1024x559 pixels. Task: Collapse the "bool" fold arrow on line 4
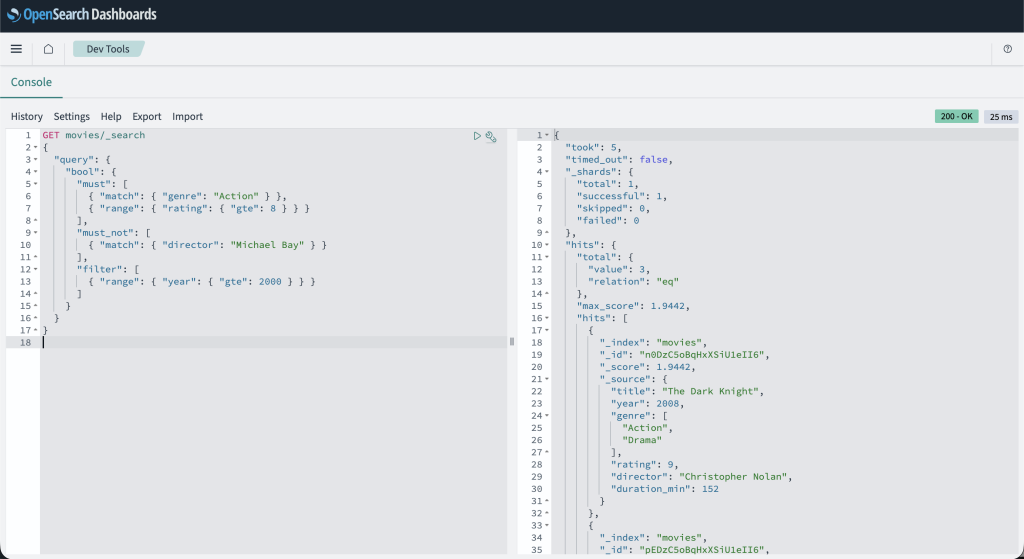coord(34,172)
